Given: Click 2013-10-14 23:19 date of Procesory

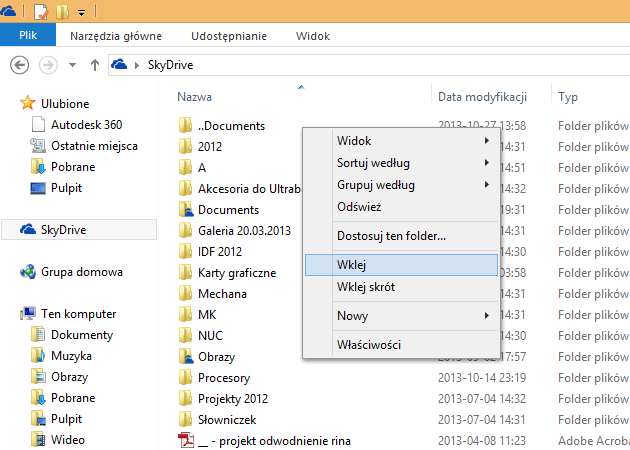Looking at the screenshot, I should pos(482,378).
